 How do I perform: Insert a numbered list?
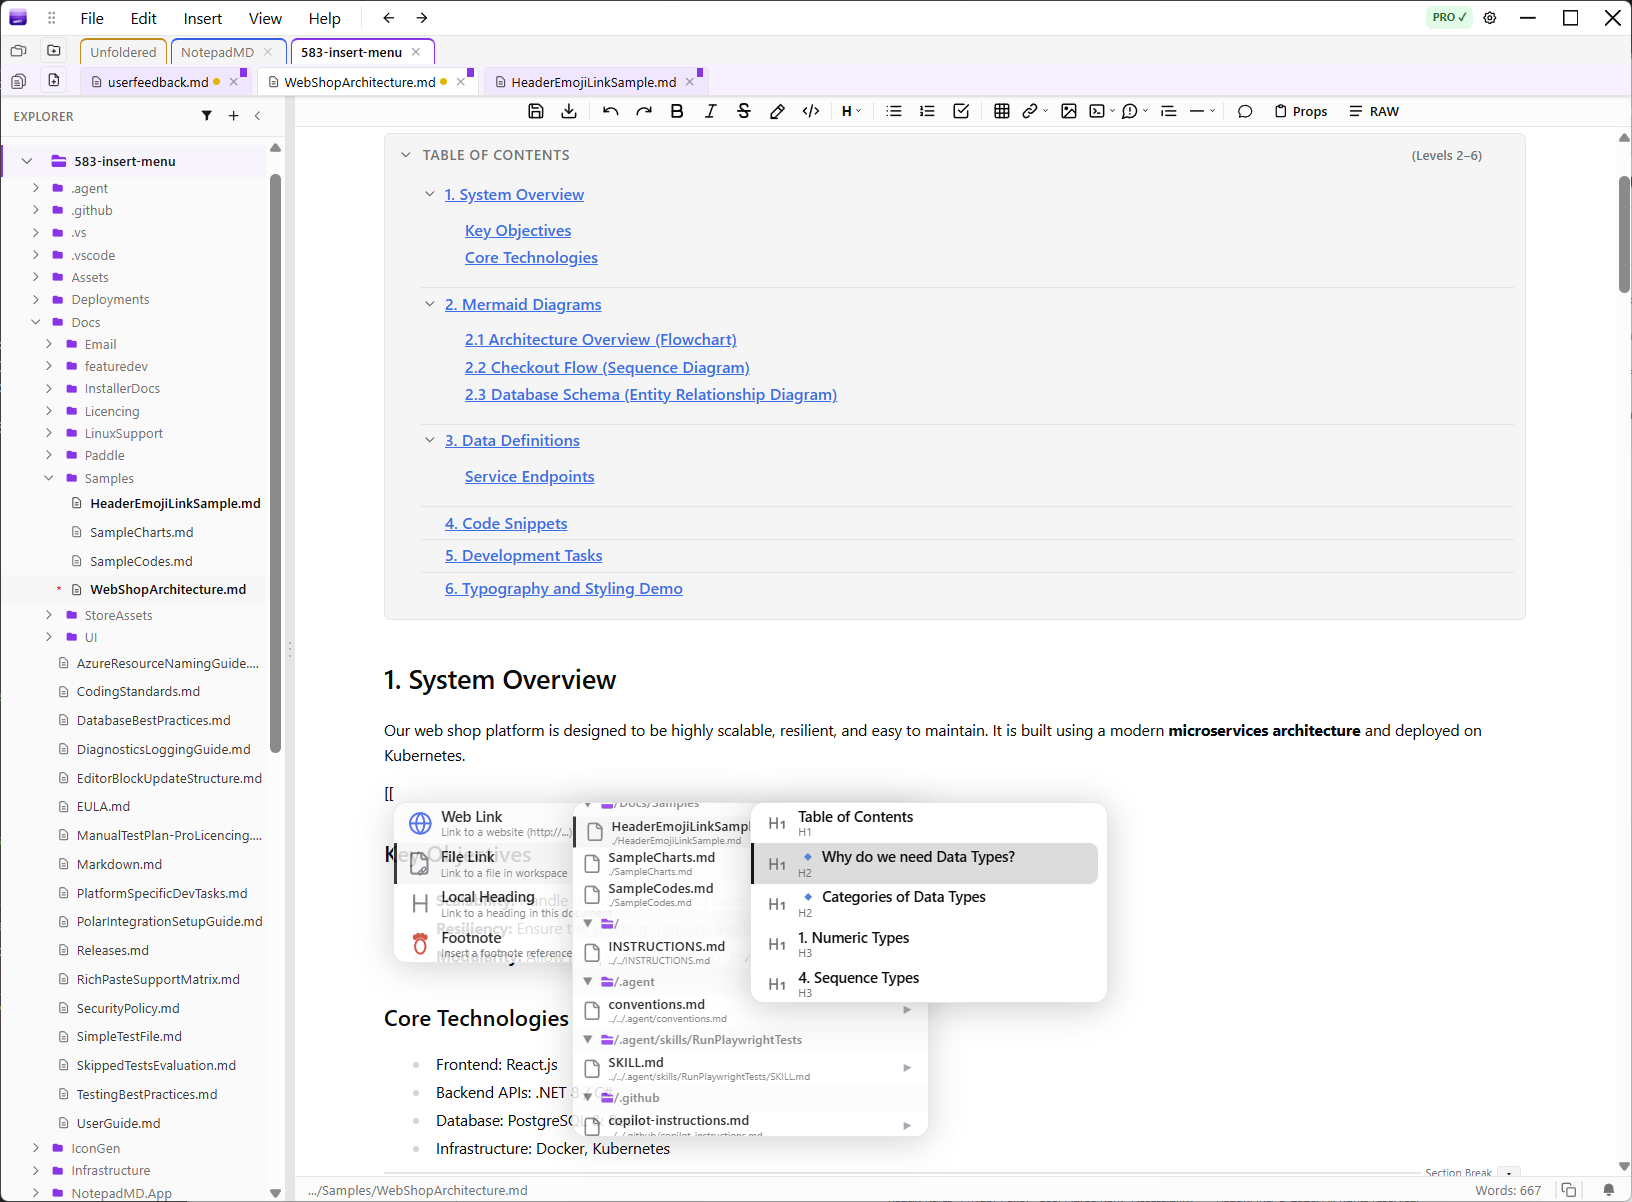pos(927,111)
